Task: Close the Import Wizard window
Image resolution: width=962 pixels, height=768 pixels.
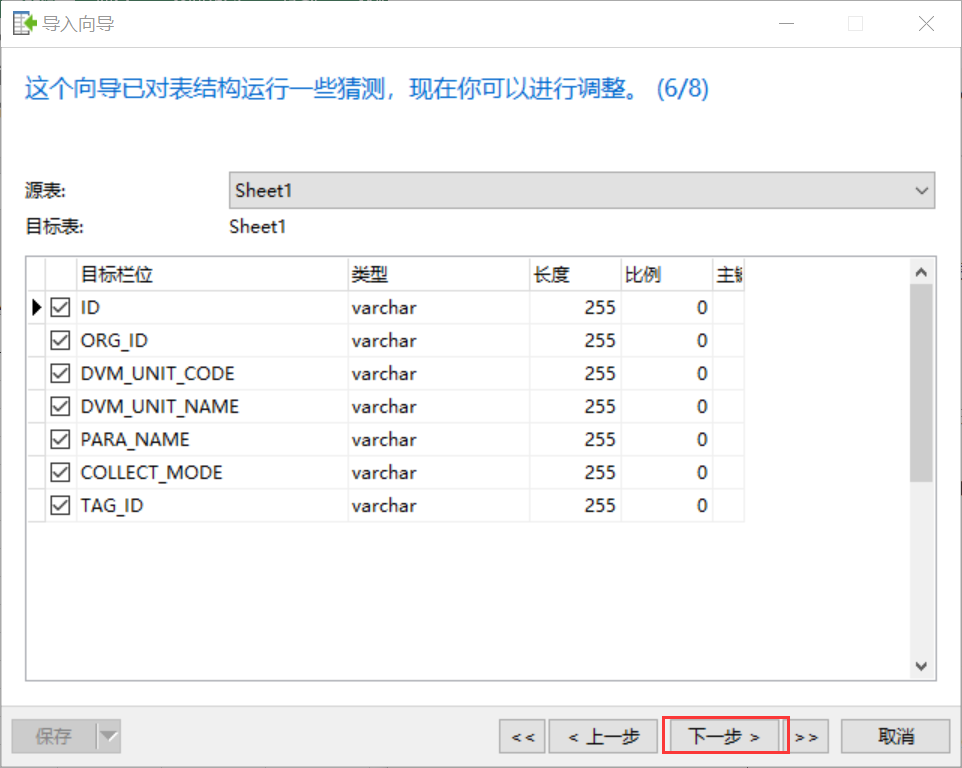Action: (x=926, y=24)
